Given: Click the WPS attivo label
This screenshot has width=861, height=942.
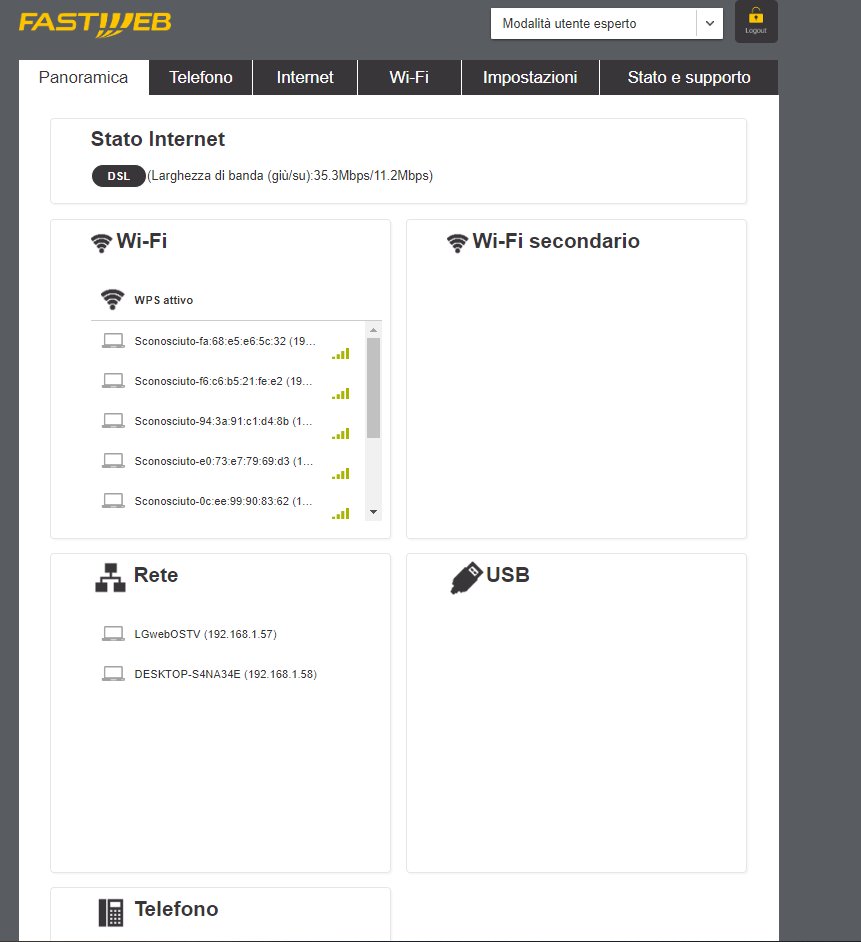Looking at the screenshot, I should click(x=163, y=300).
